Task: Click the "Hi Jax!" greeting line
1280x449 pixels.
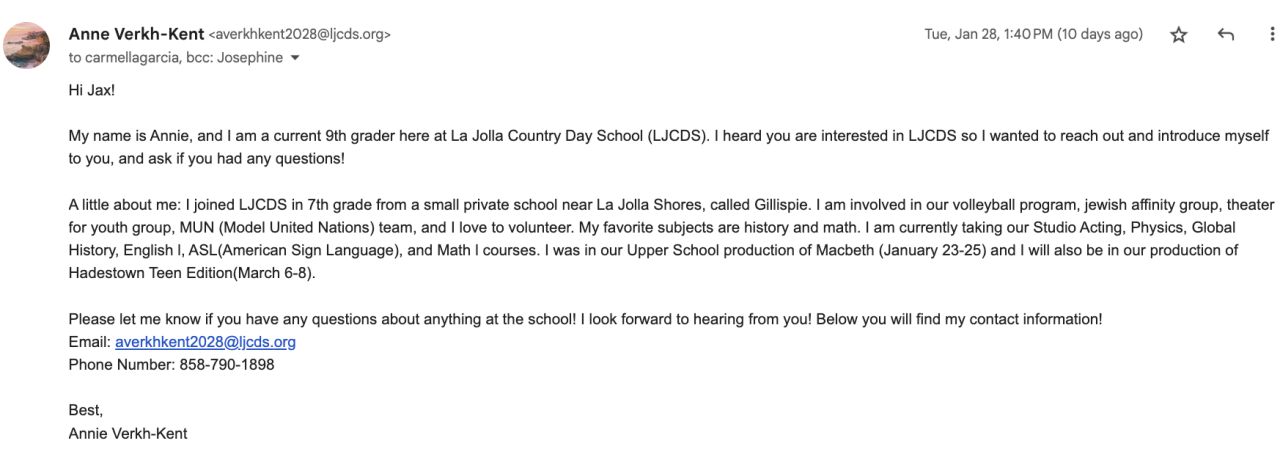Action: point(92,90)
